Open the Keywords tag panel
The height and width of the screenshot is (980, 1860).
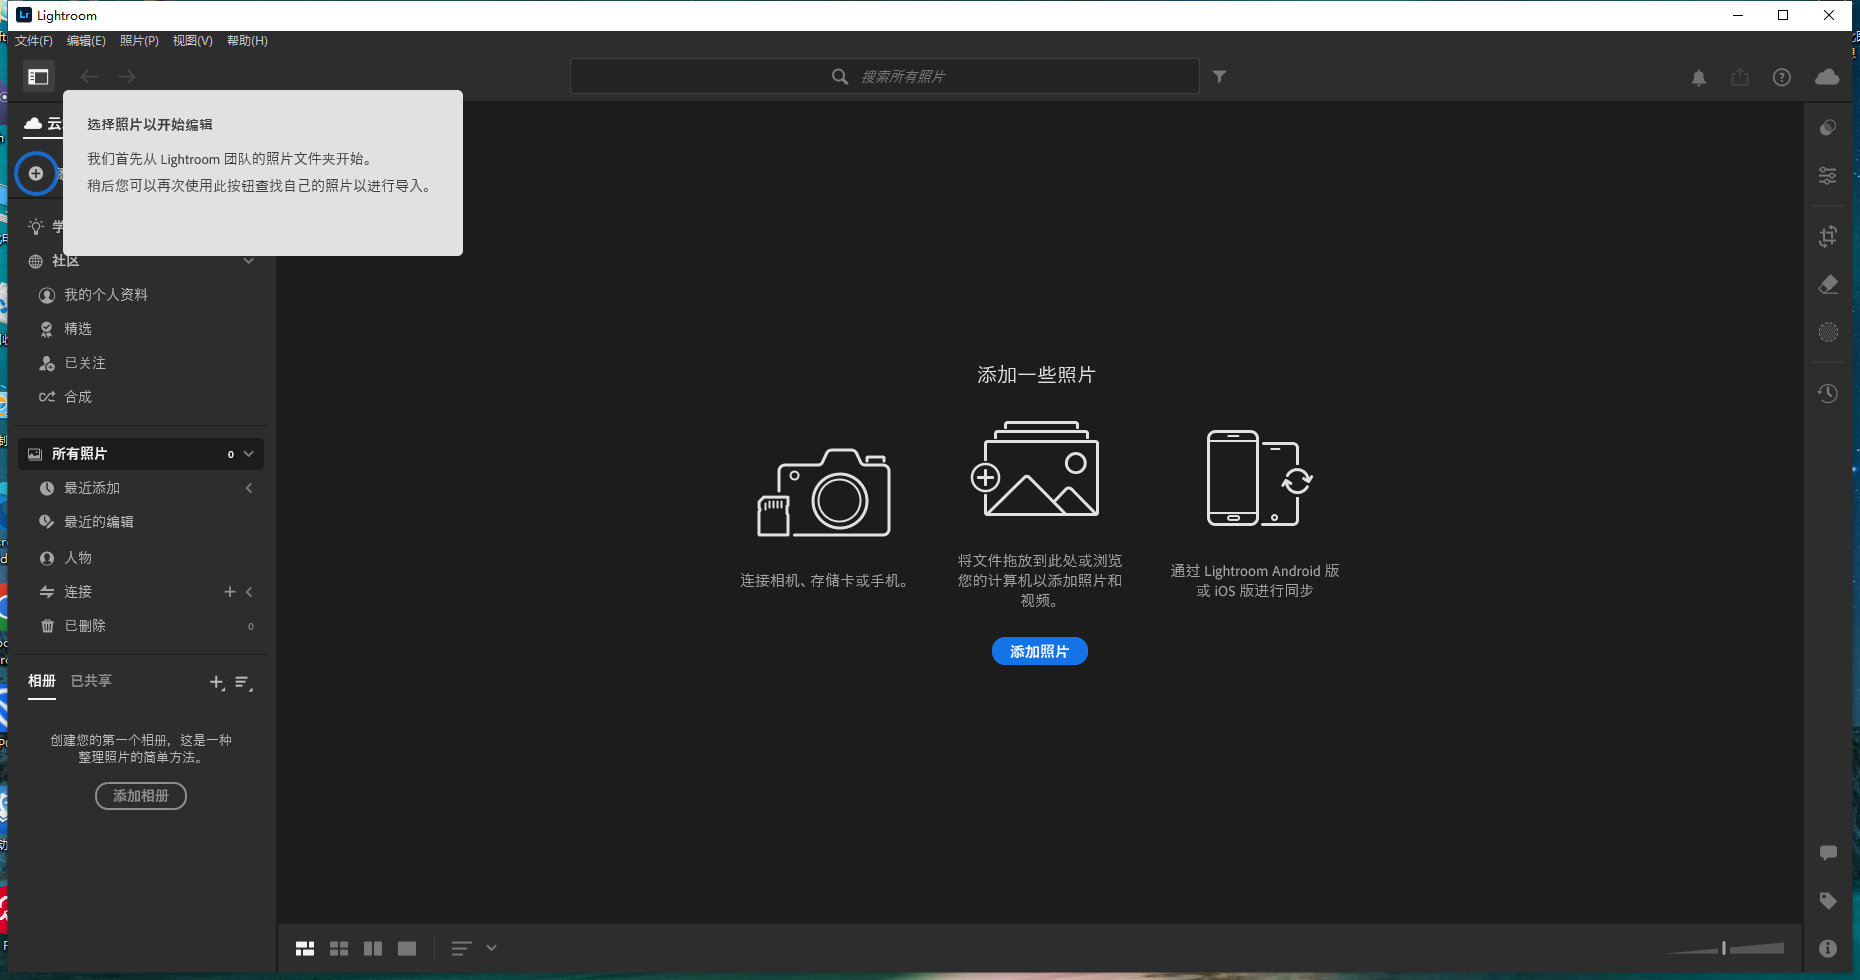[x=1828, y=900]
